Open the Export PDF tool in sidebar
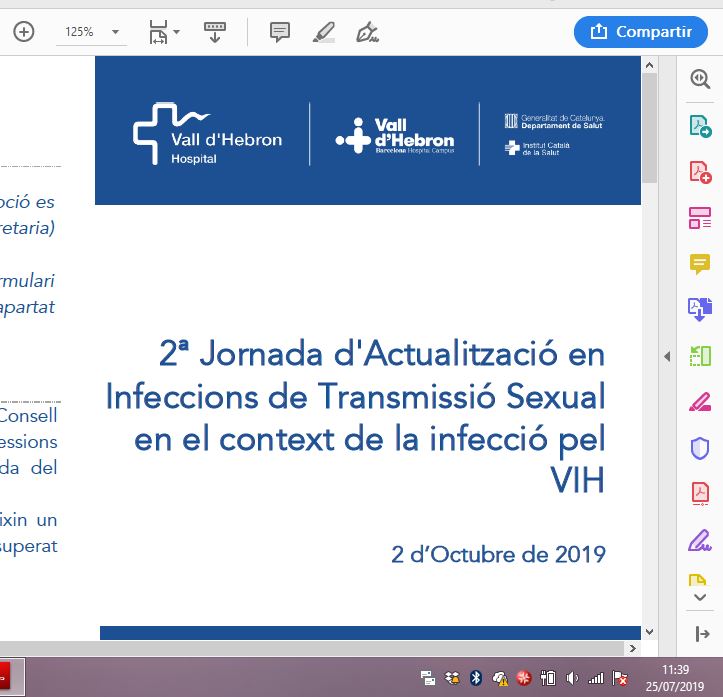Image resolution: width=723 pixels, height=697 pixels. point(699,126)
